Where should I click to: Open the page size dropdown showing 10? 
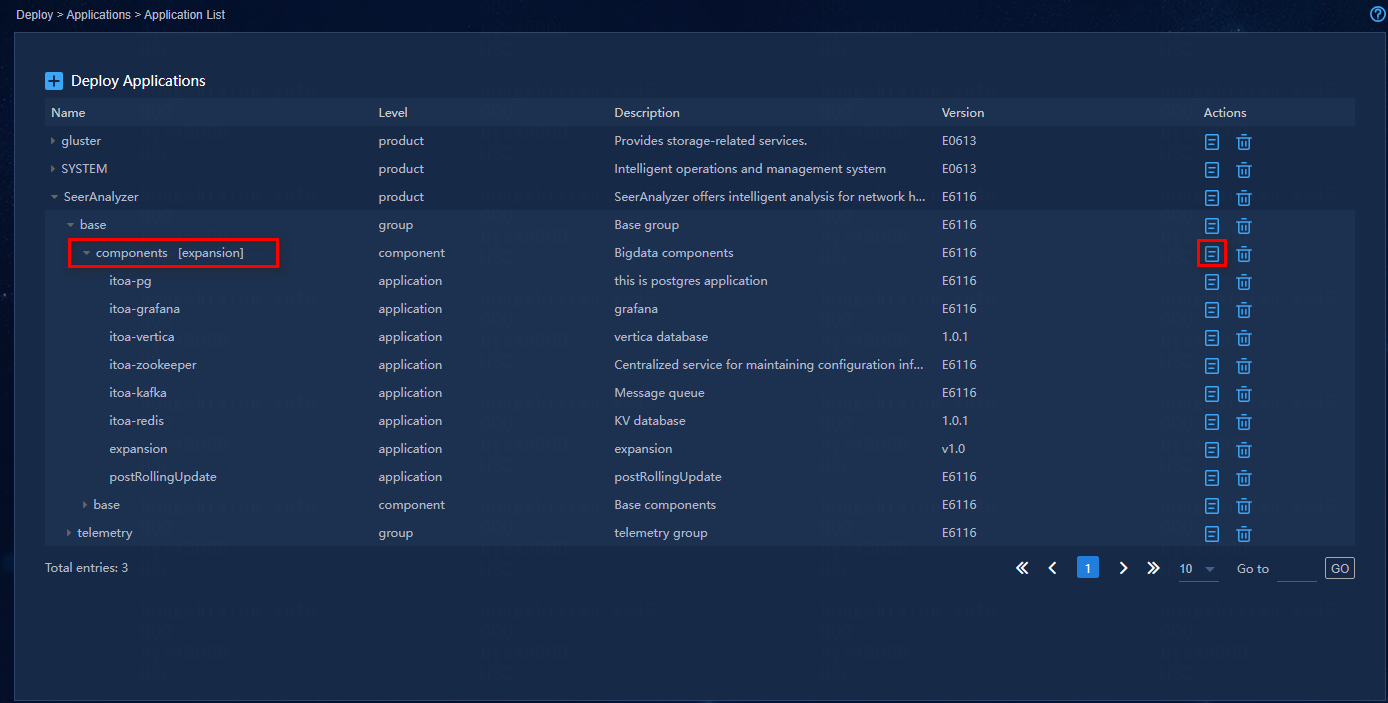1198,569
